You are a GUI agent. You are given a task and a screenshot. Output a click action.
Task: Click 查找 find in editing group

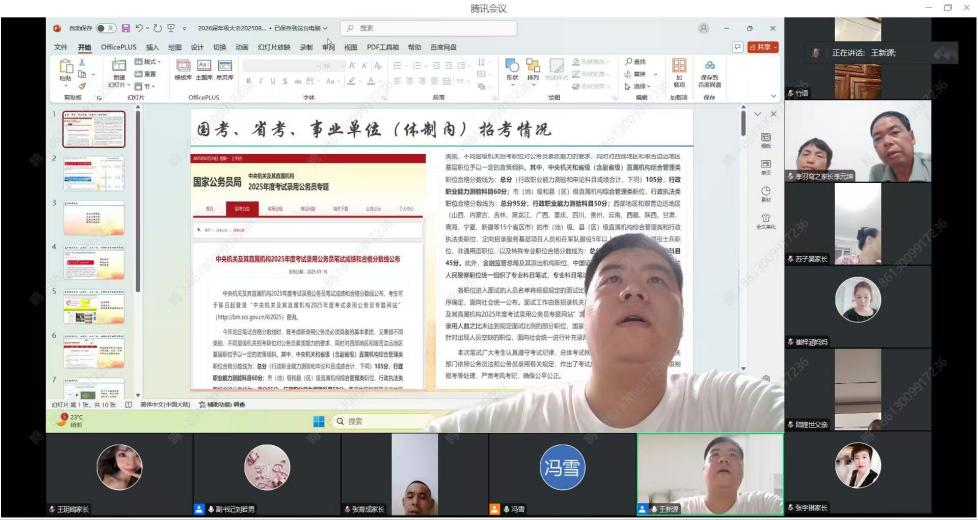tap(636, 62)
